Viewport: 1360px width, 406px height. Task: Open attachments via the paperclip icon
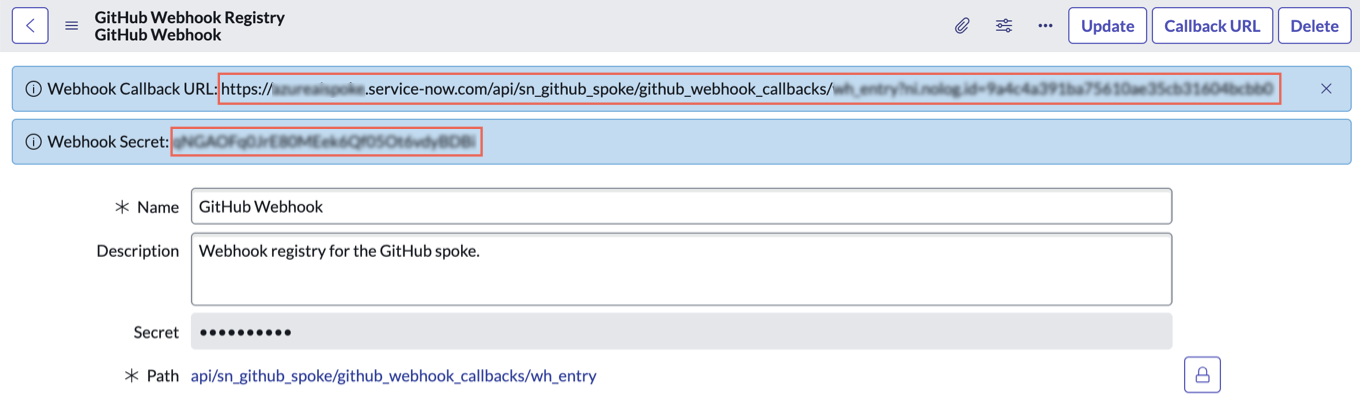[962, 26]
